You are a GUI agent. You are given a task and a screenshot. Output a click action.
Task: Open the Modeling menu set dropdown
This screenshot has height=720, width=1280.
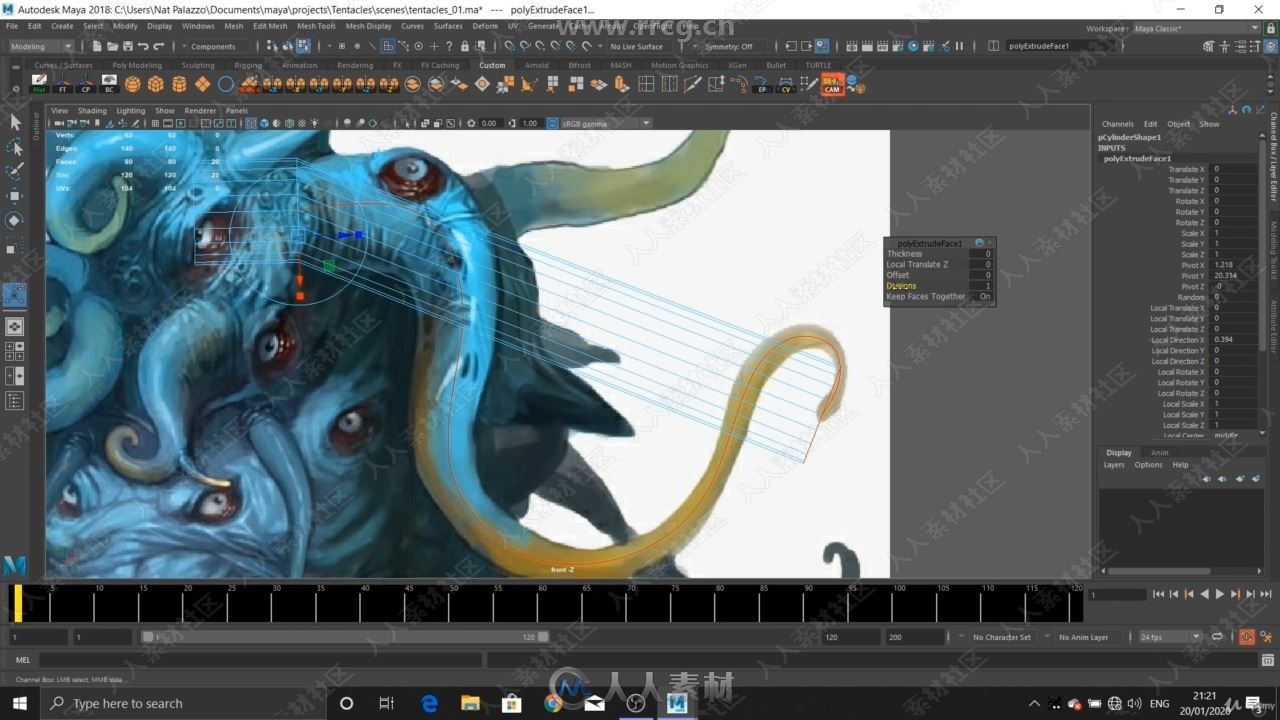point(40,46)
